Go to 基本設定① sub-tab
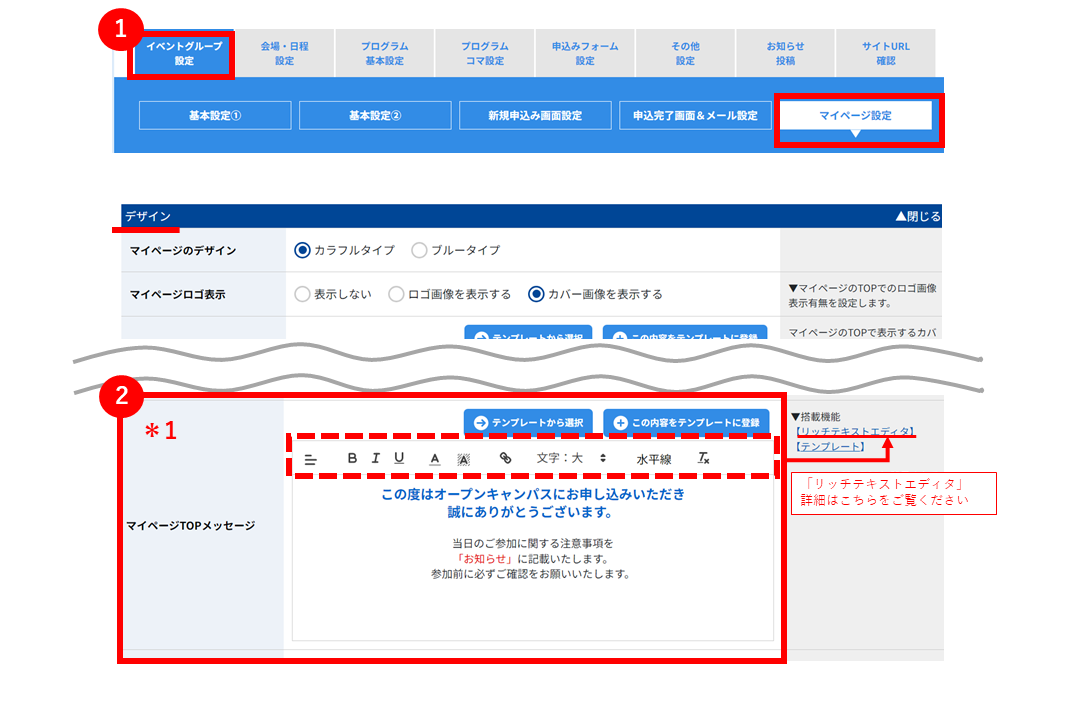The width and height of the screenshot is (1085, 720). click(215, 116)
